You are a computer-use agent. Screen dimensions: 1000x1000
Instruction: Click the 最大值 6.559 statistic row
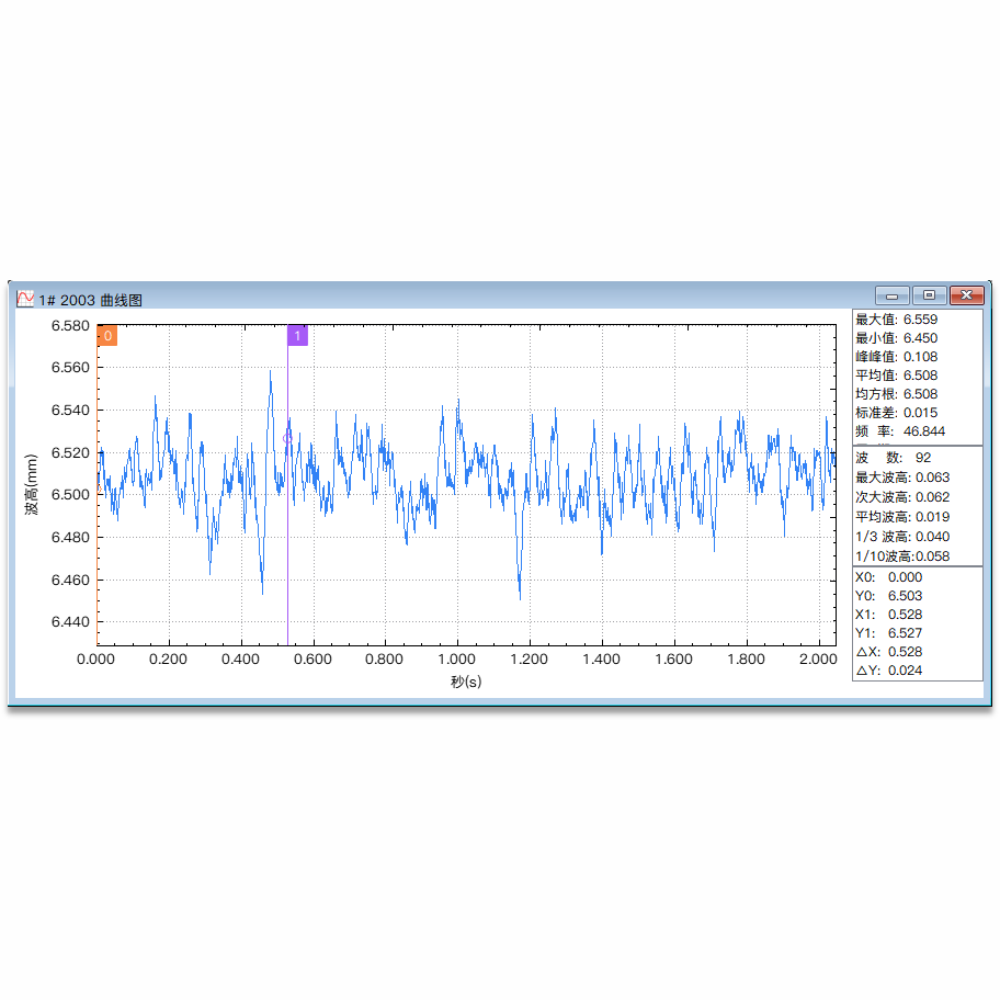896,319
